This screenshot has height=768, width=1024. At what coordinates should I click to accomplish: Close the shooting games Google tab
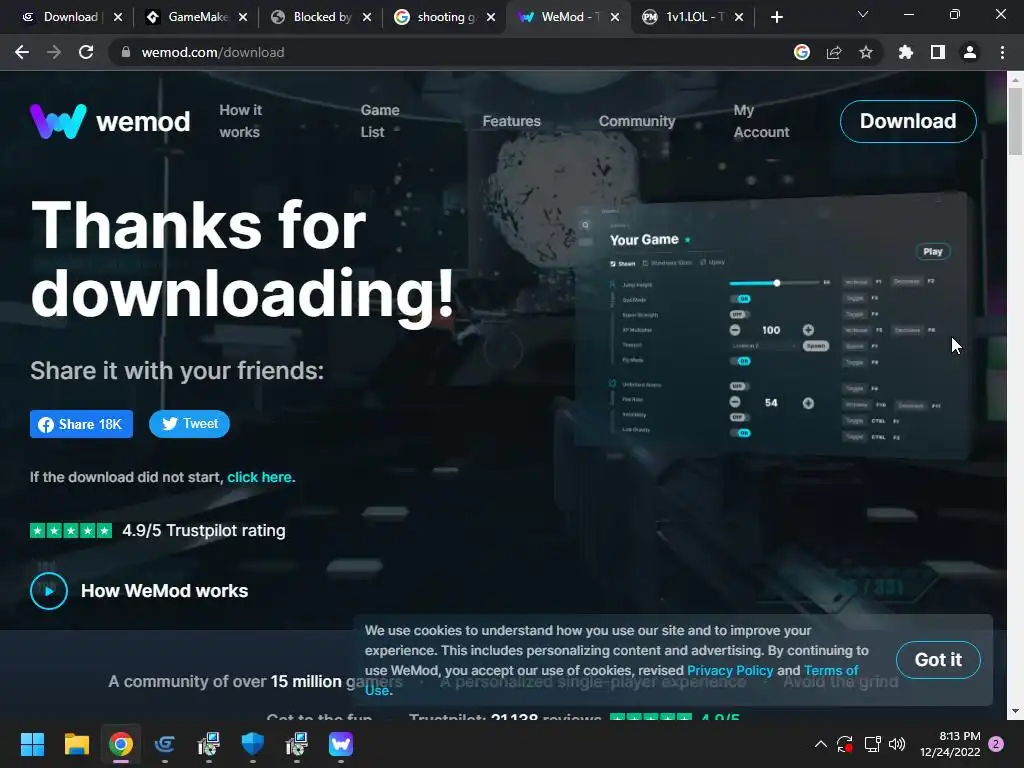pos(491,18)
